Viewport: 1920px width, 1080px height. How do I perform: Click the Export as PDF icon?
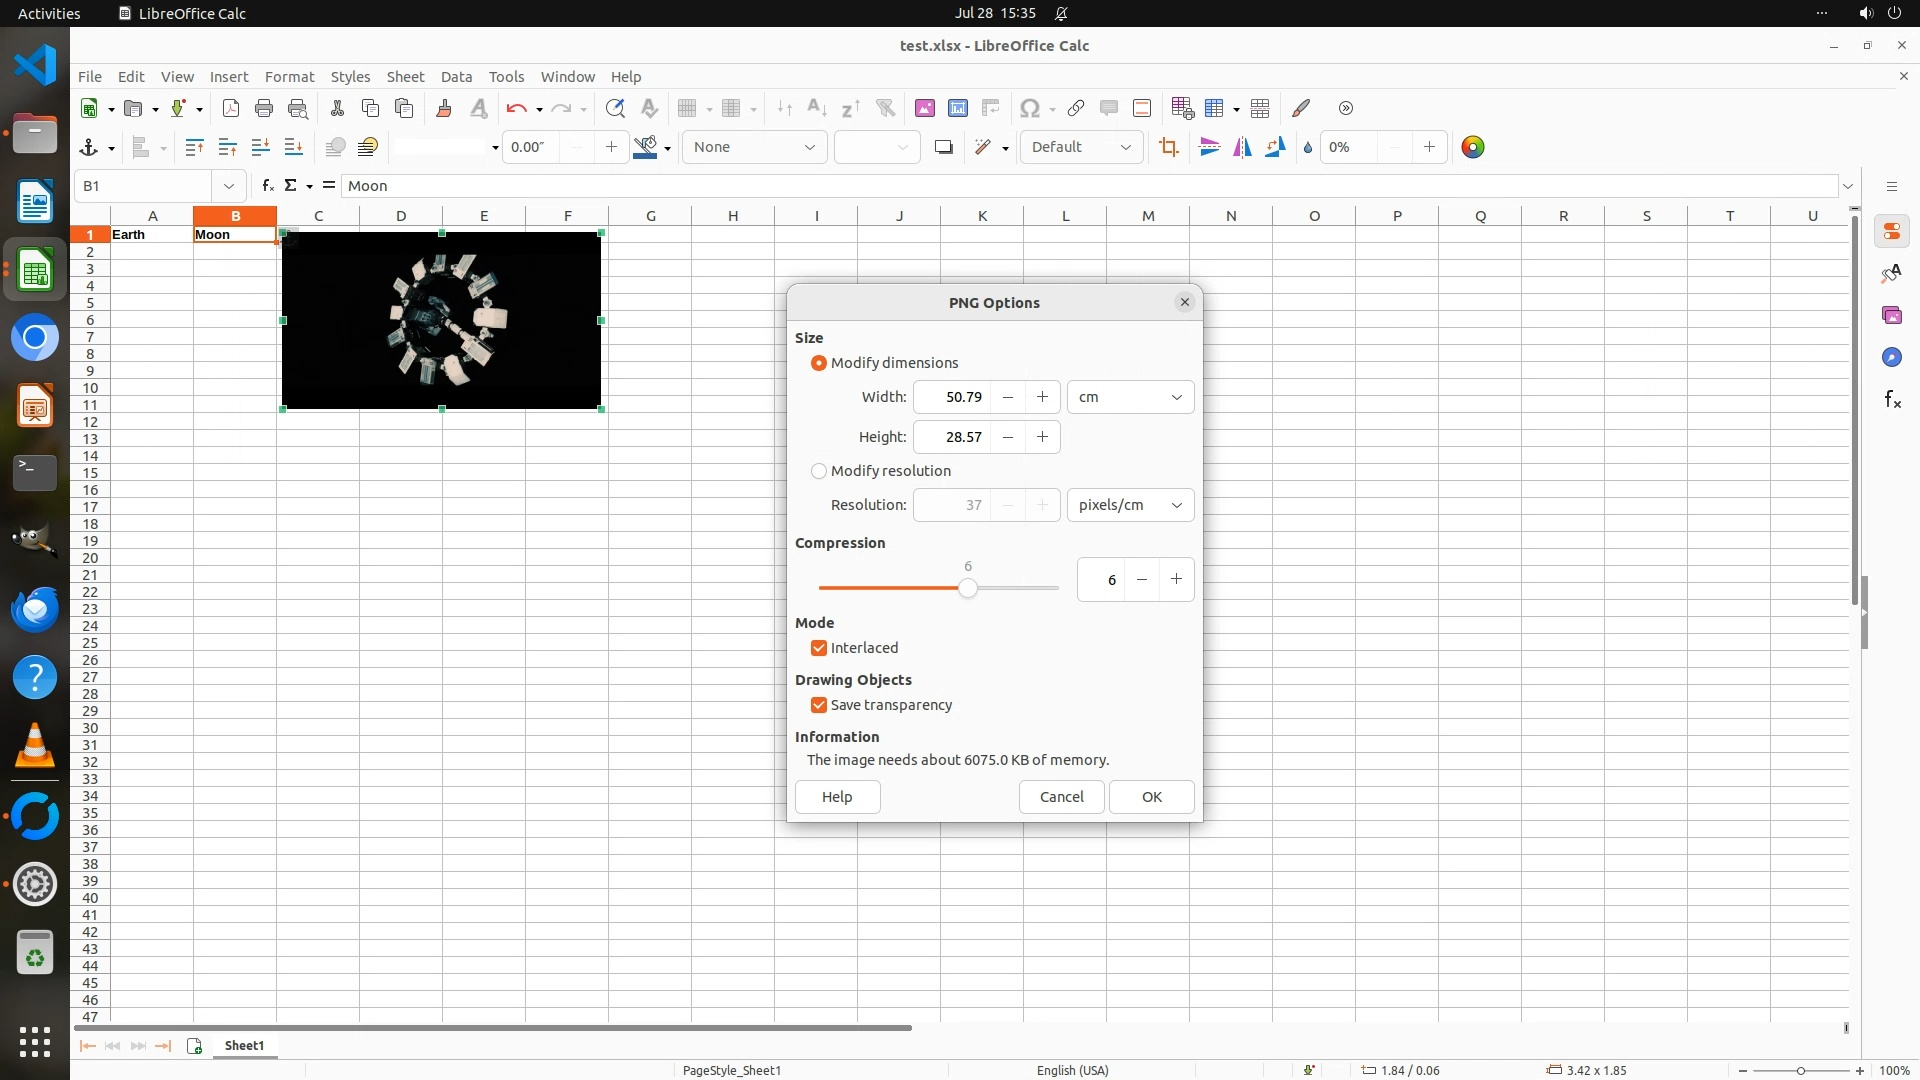point(231,108)
